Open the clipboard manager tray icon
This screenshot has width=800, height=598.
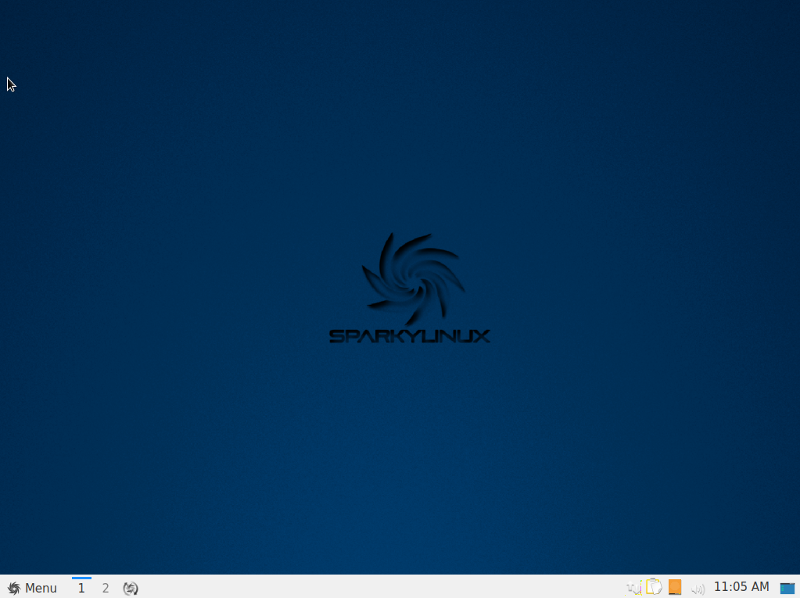[x=654, y=587]
